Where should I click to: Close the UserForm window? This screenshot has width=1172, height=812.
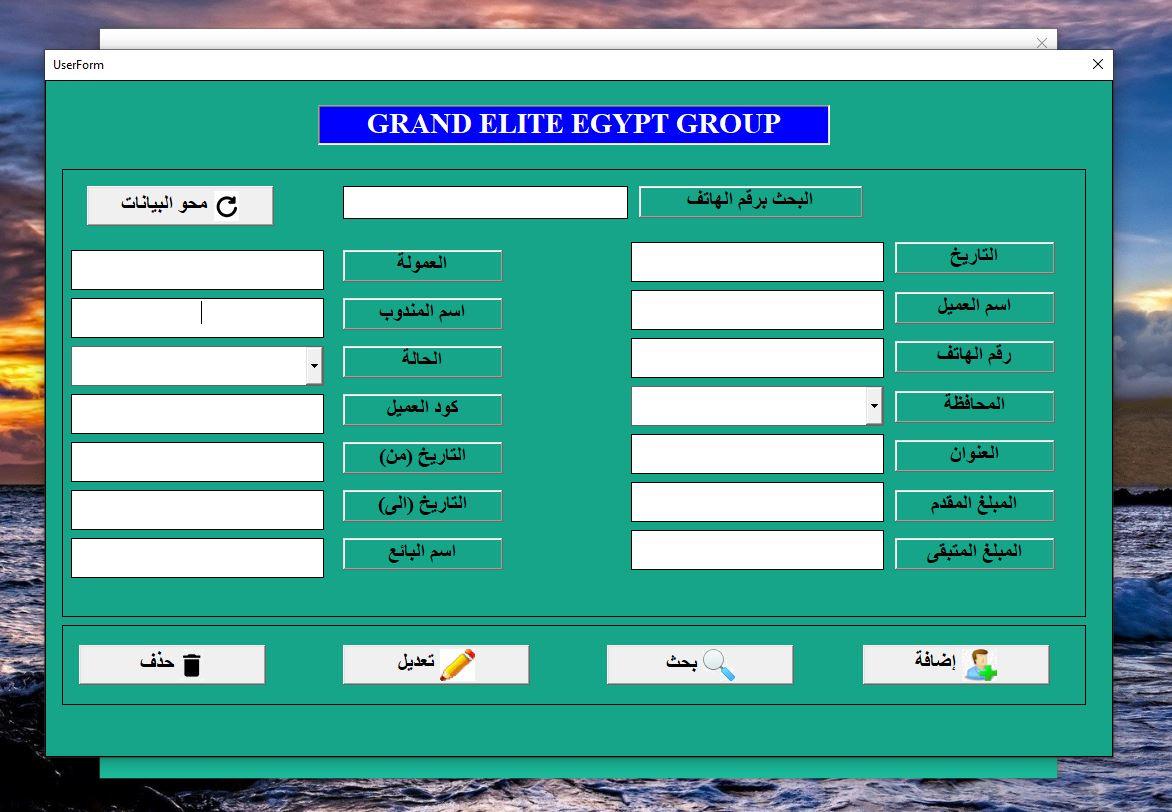click(x=1097, y=64)
